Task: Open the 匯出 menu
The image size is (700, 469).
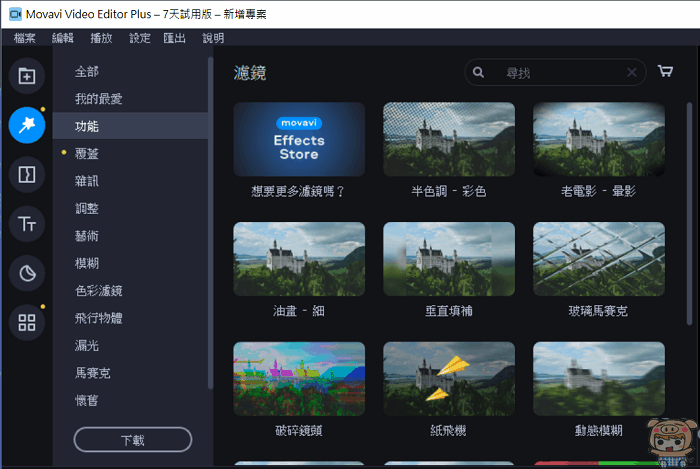Action: [175, 38]
